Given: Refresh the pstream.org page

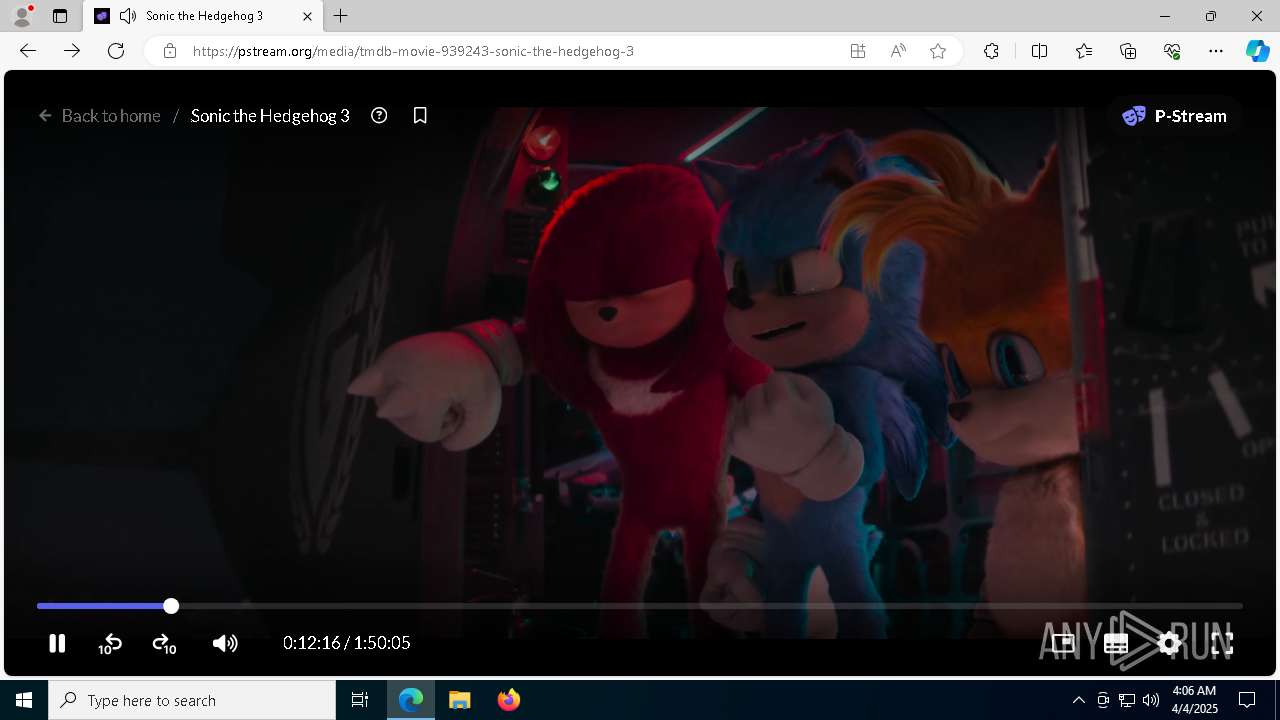Looking at the screenshot, I should (x=116, y=51).
